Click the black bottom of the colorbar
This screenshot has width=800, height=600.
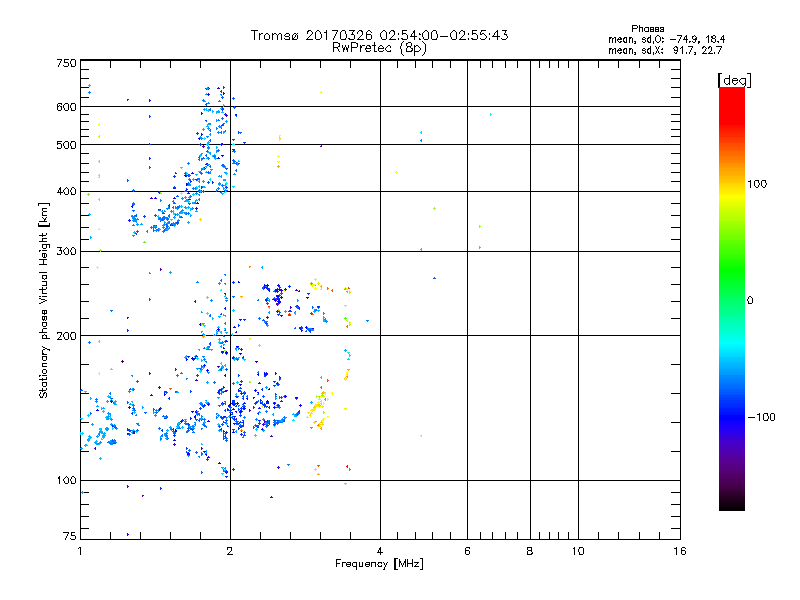[x=732, y=503]
